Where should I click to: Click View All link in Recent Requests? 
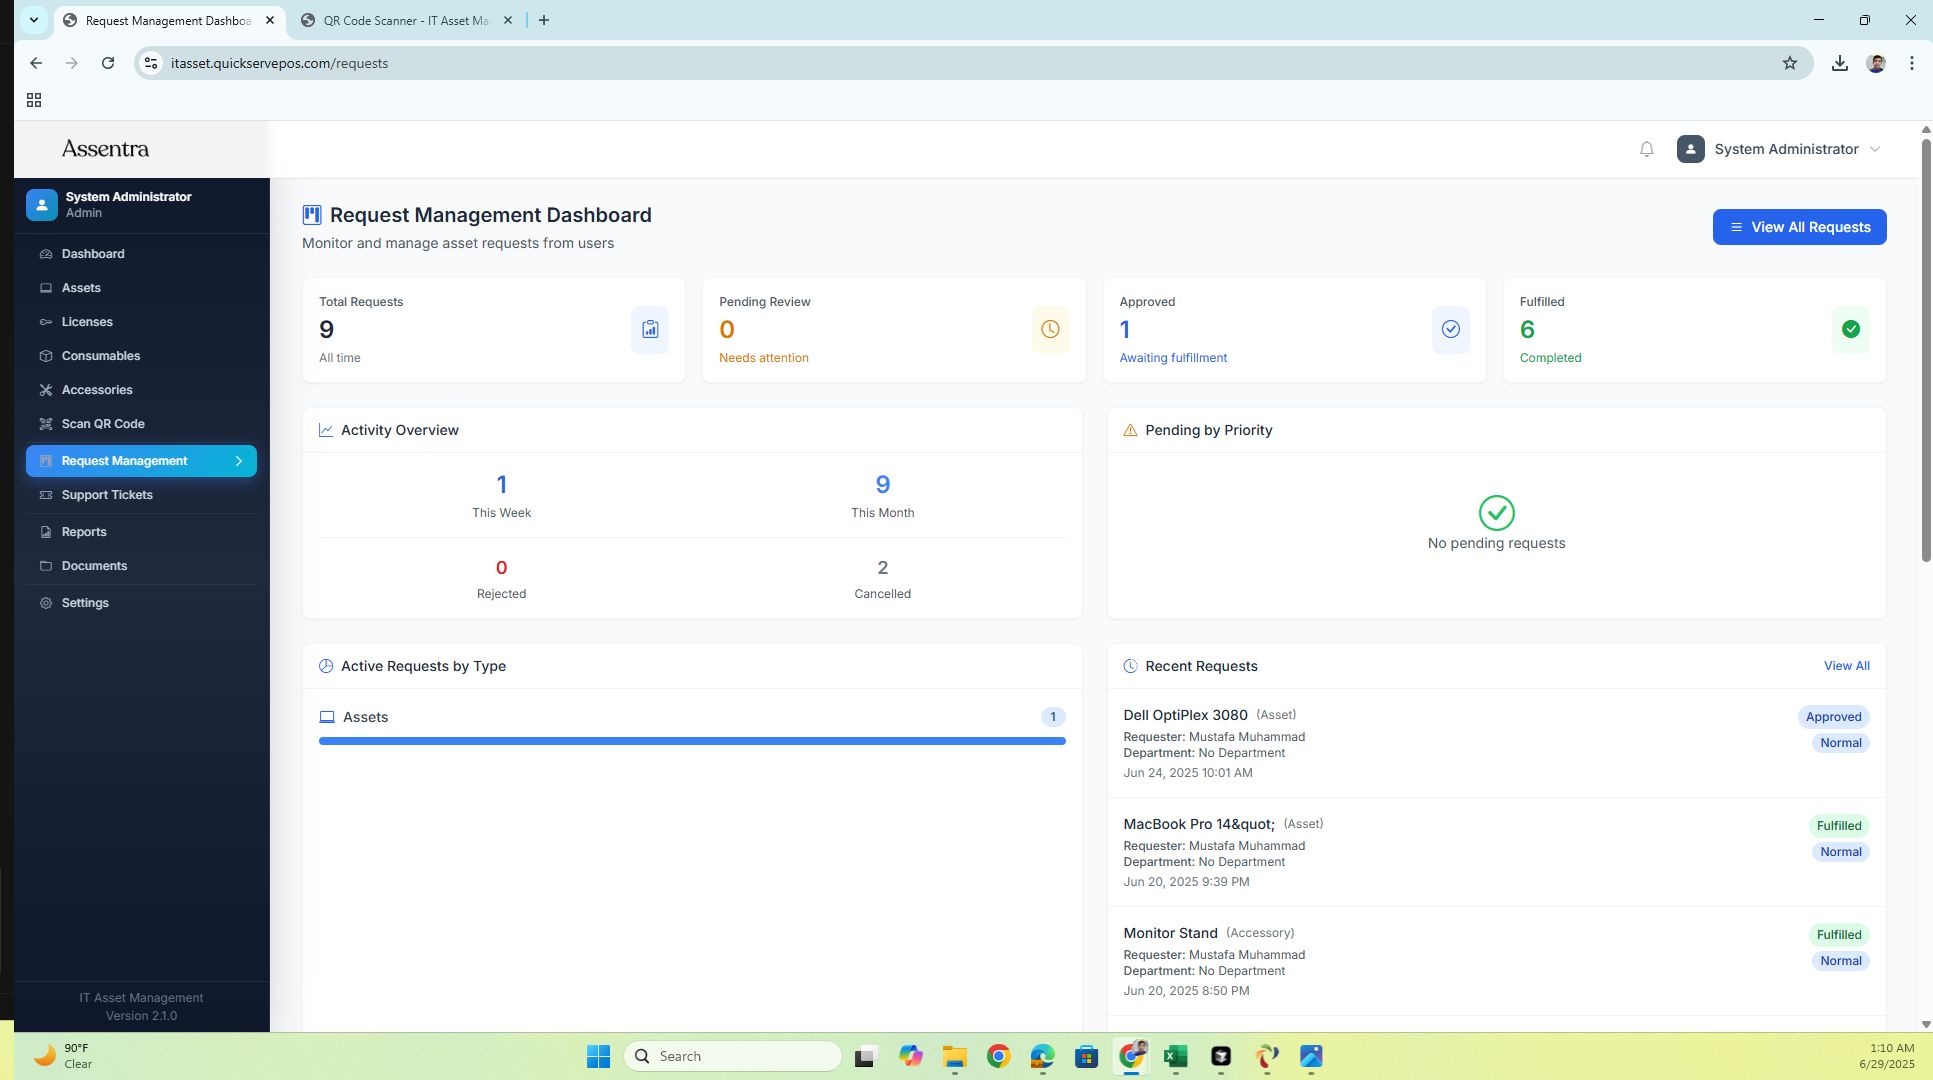1846,666
